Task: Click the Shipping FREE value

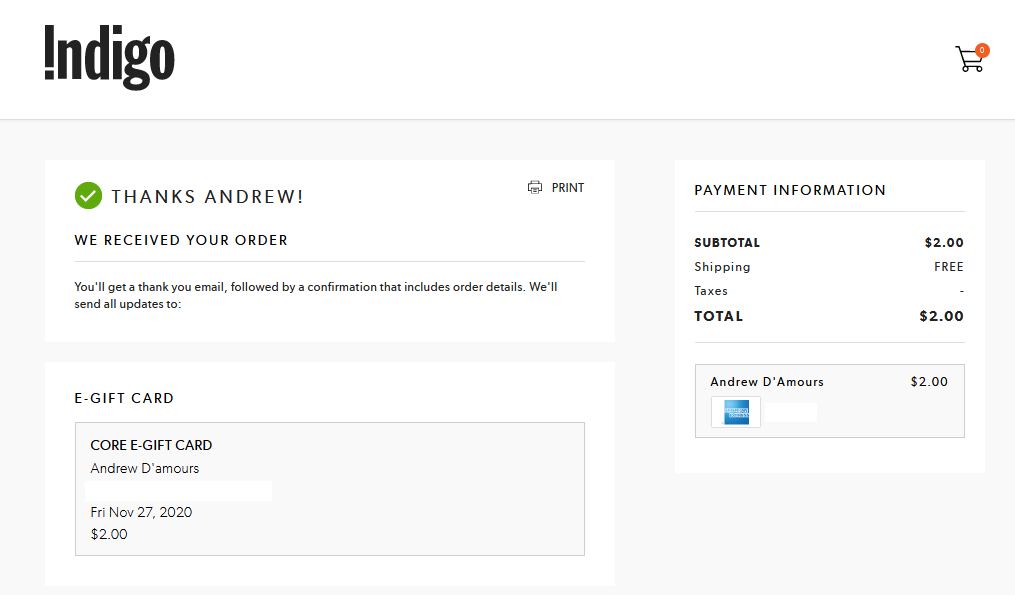Action: point(949,267)
